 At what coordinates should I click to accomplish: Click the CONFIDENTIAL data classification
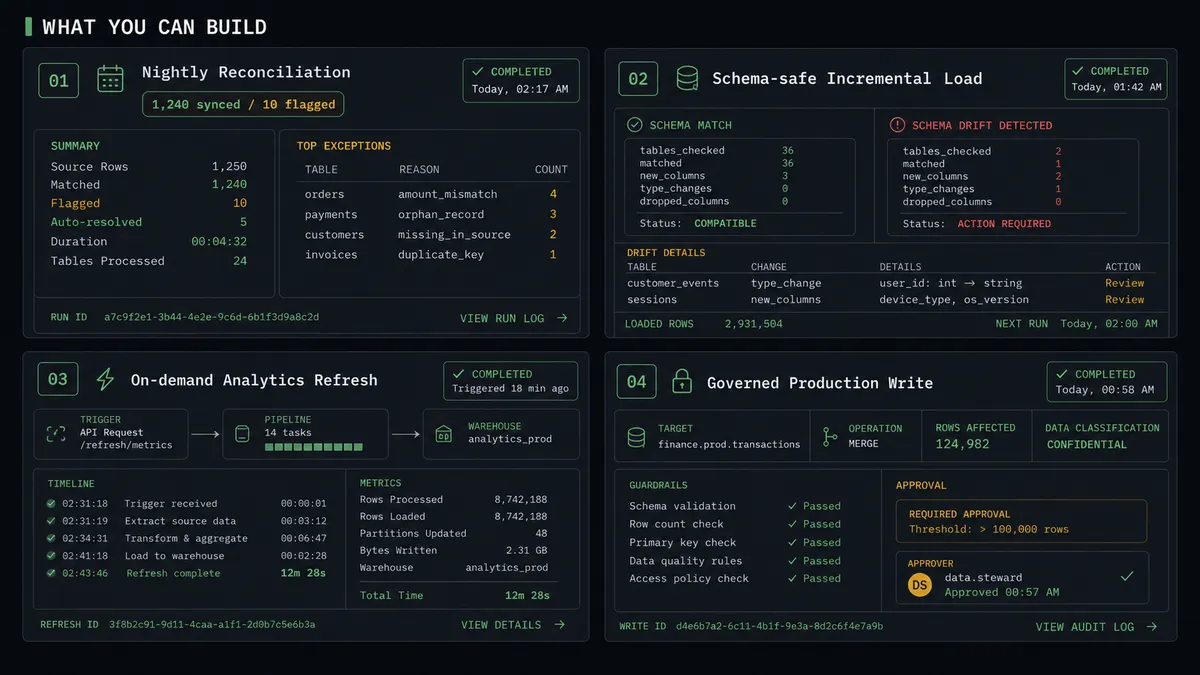[1086, 444]
